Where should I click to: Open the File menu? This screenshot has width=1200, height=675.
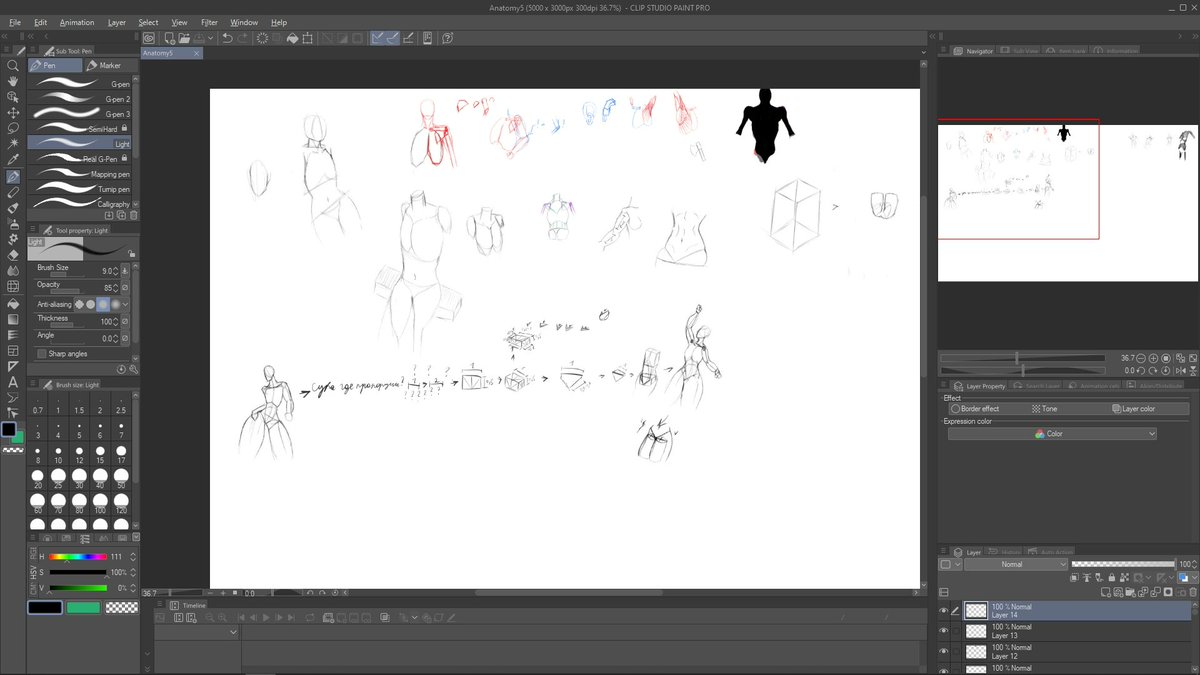tap(14, 22)
